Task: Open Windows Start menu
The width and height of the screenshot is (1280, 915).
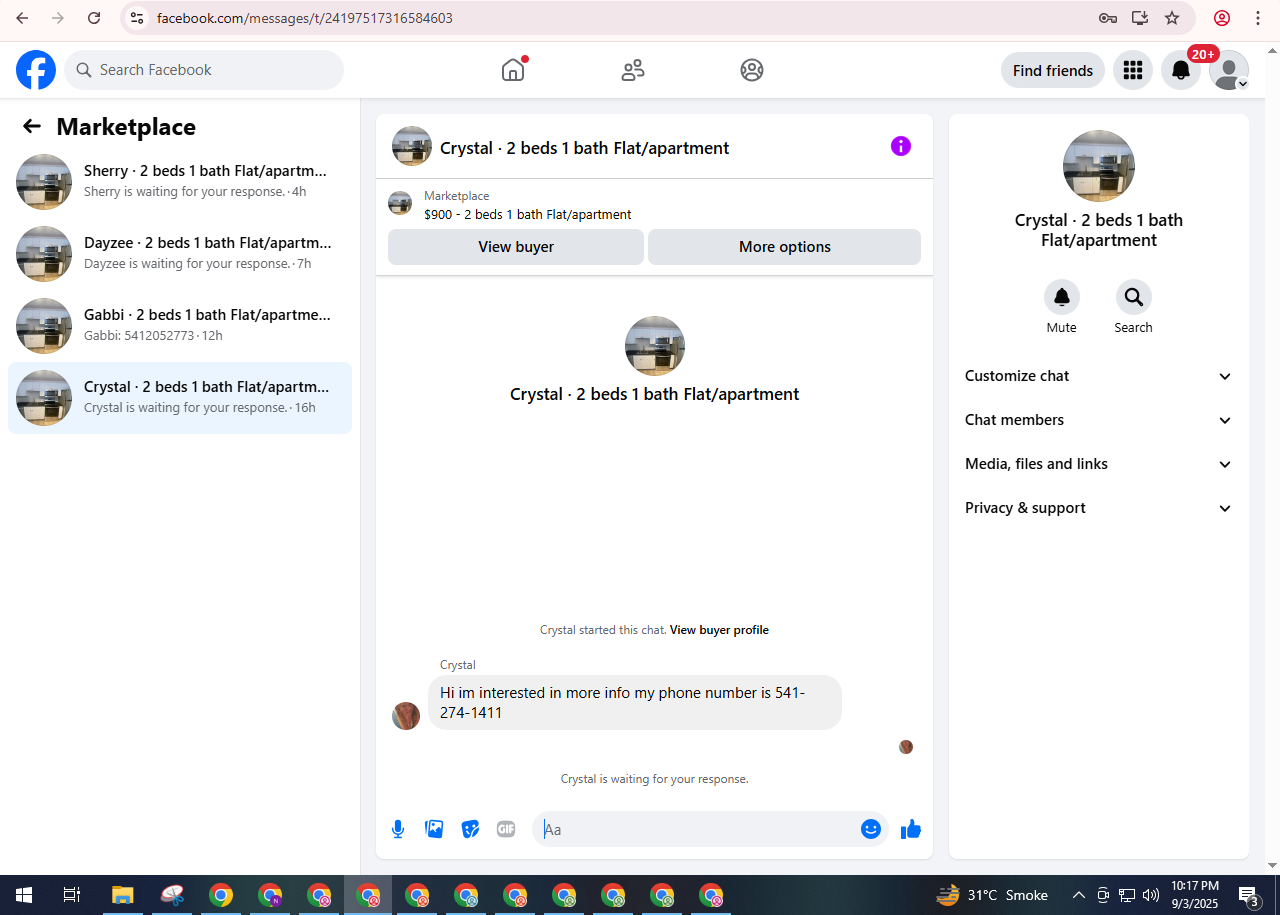Action: pyautogui.click(x=24, y=895)
